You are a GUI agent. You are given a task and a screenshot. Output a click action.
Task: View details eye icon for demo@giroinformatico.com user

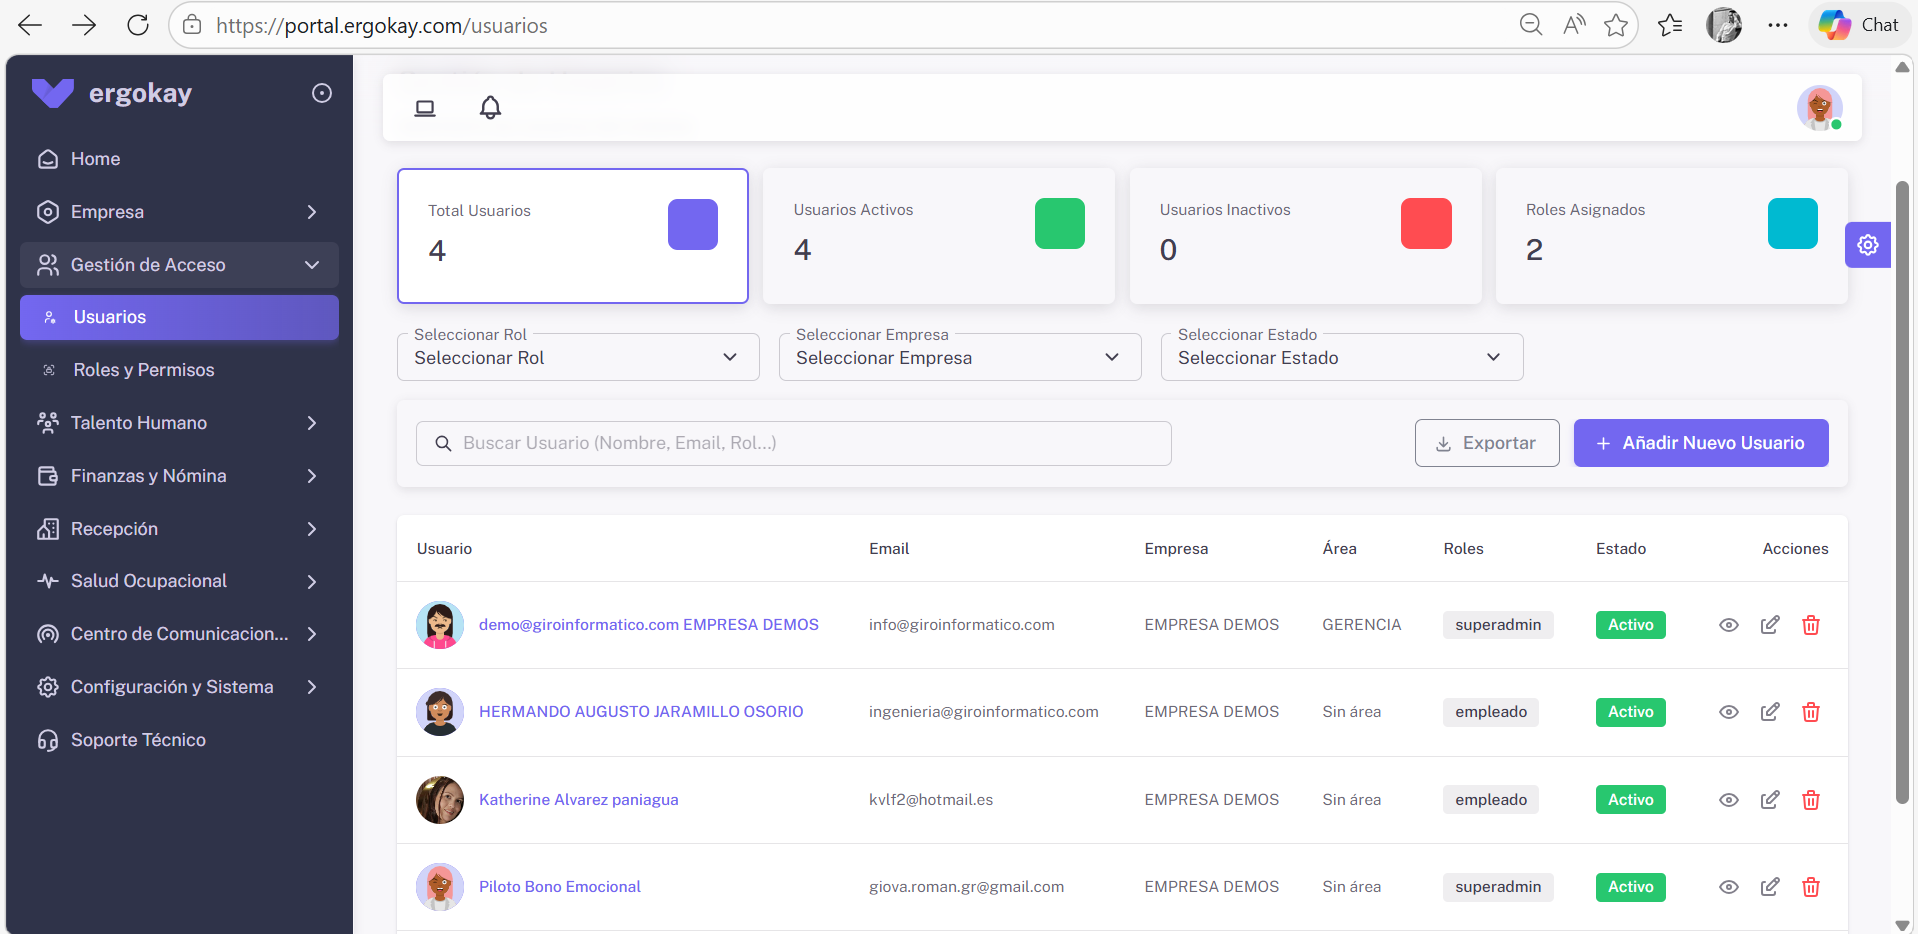click(x=1728, y=625)
